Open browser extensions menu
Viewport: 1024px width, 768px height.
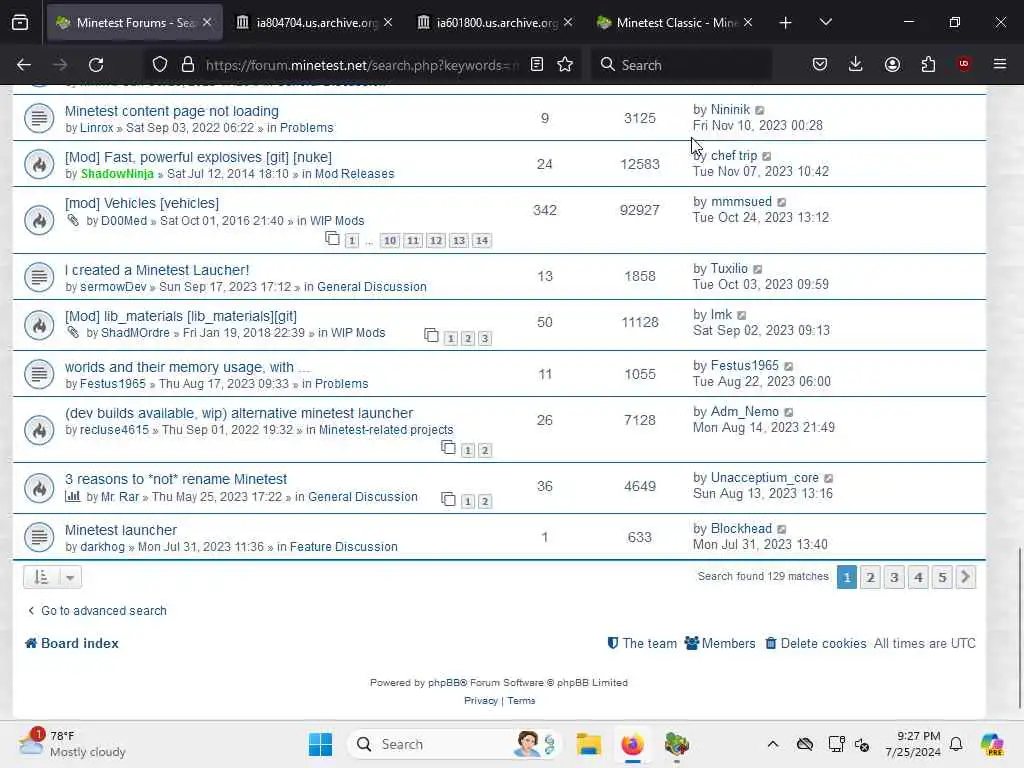point(928,65)
